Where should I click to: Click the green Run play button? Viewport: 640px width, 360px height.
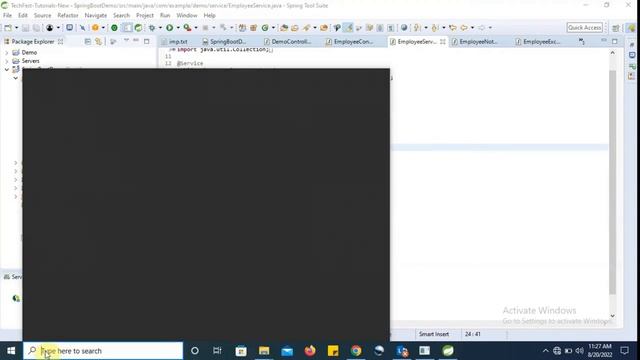[169, 28]
